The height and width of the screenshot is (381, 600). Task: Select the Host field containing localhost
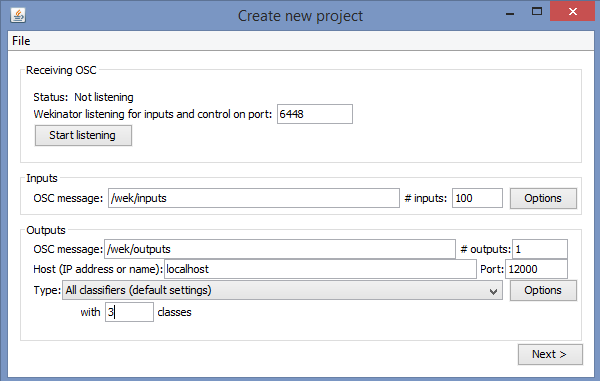pos(320,269)
